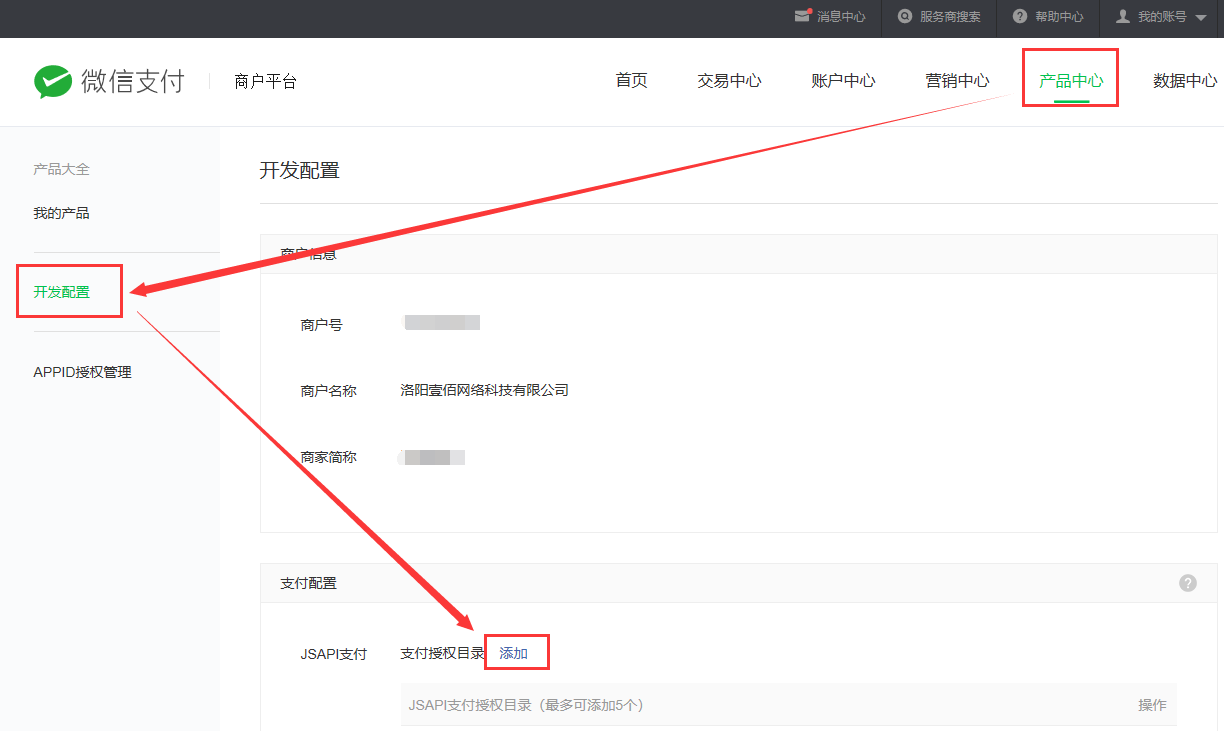The width and height of the screenshot is (1224, 731).
Task: Click the 商户平台 title text
Action: (265, 82)
